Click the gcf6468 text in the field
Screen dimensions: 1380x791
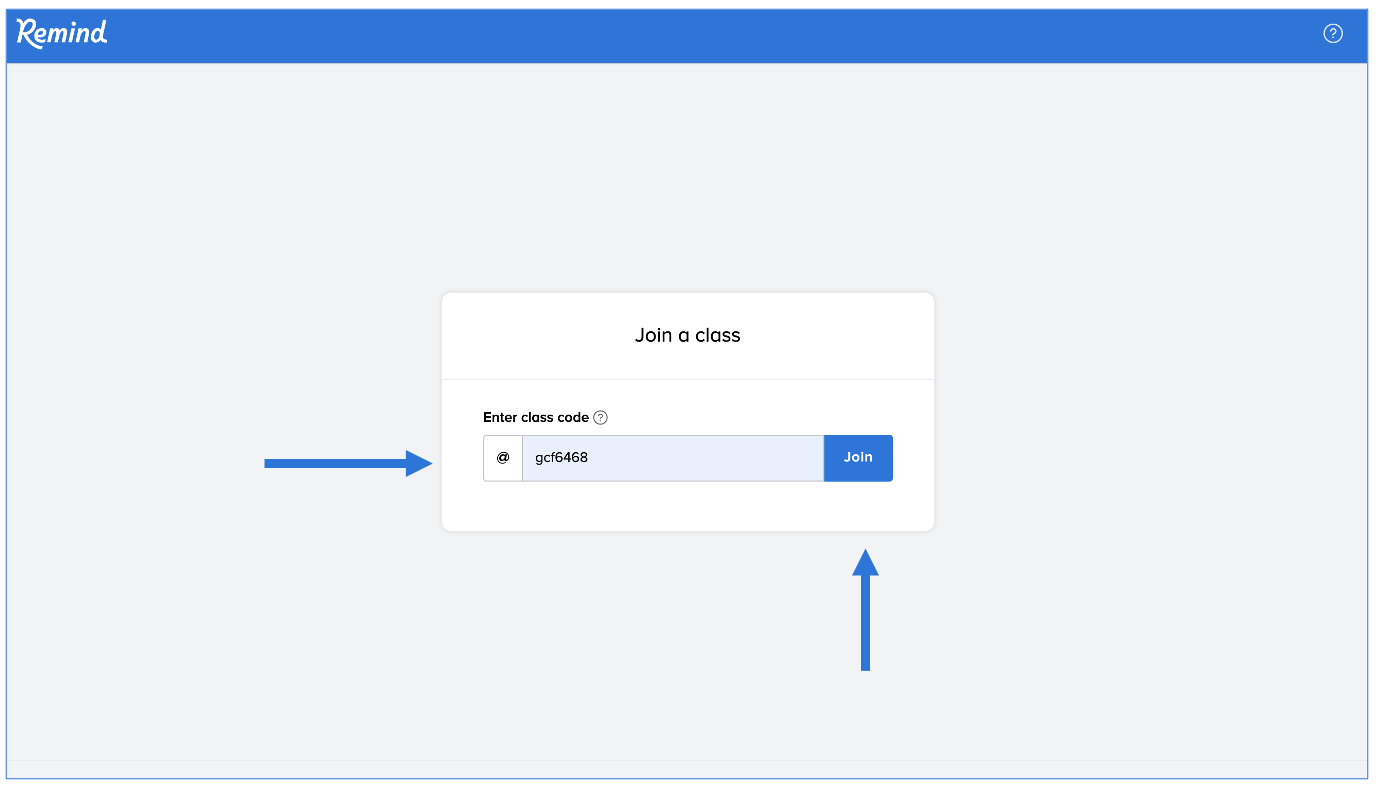click(x=561, y=458)
